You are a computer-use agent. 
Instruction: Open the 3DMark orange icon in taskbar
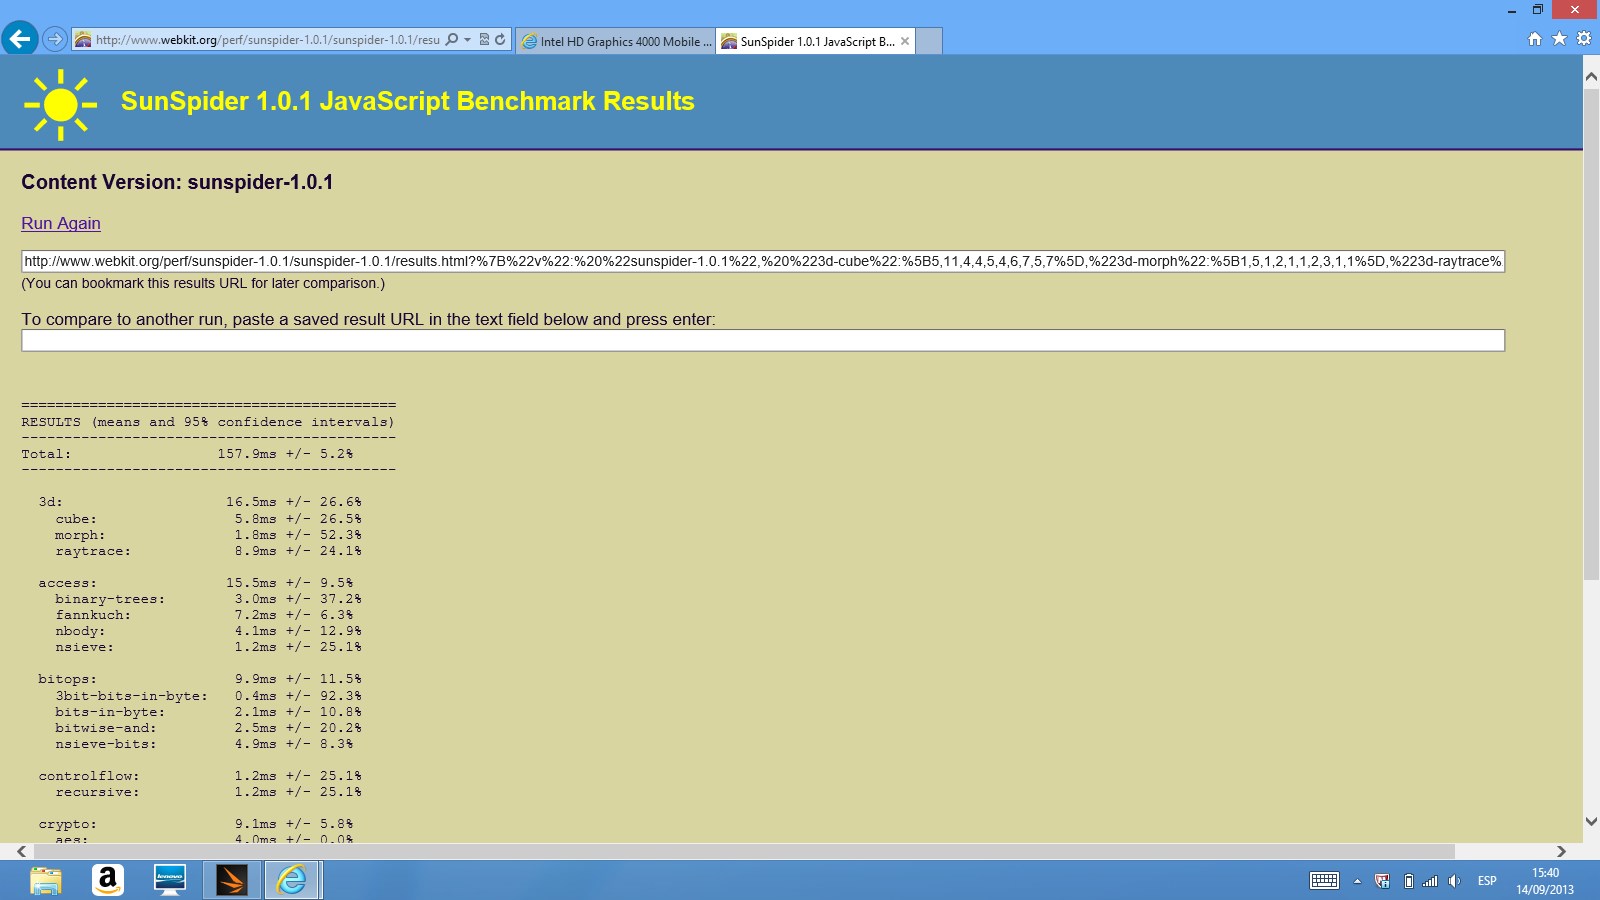pos(231,880)
